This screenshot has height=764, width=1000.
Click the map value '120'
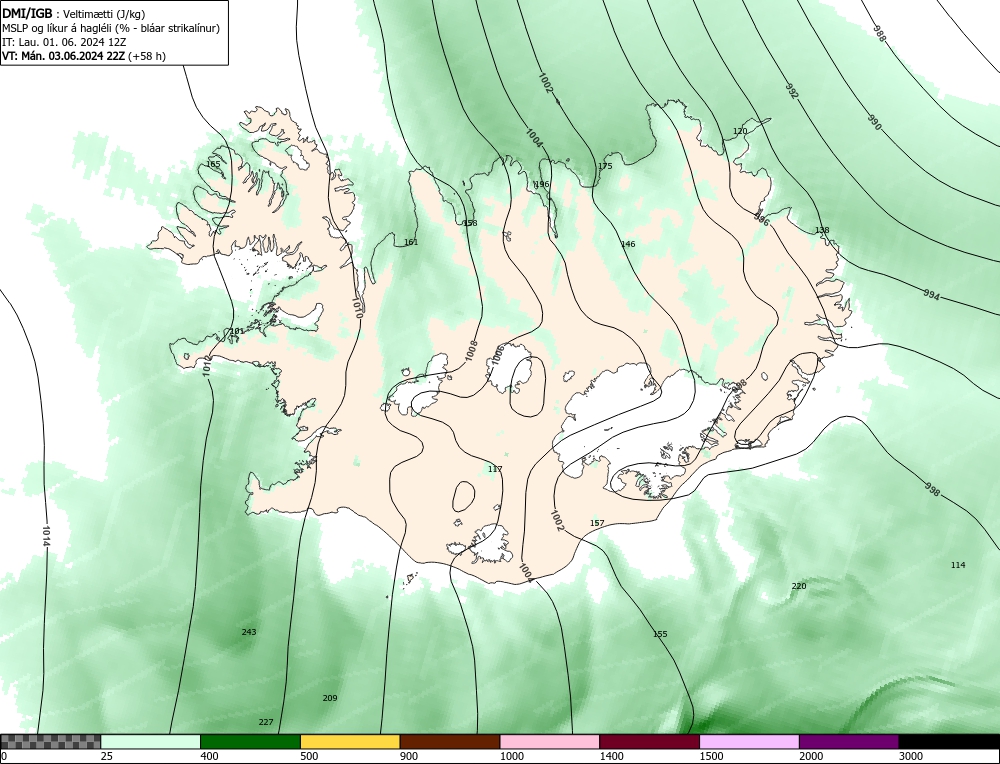740,131
